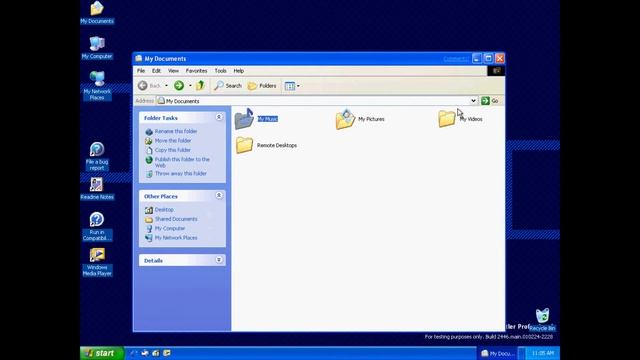640x360 pixels.
Task: Open Shared Documents in Other Places
Action: pos(176,219)
